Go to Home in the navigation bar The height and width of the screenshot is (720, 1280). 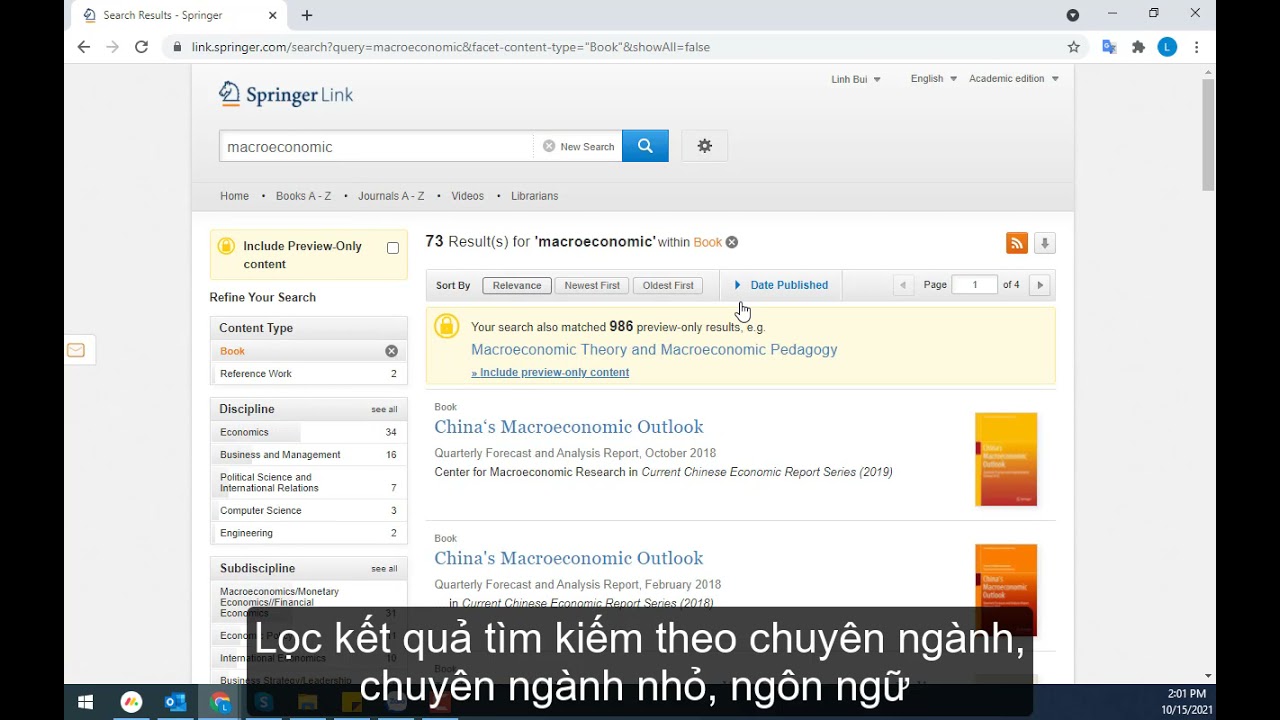click(234, 196)
